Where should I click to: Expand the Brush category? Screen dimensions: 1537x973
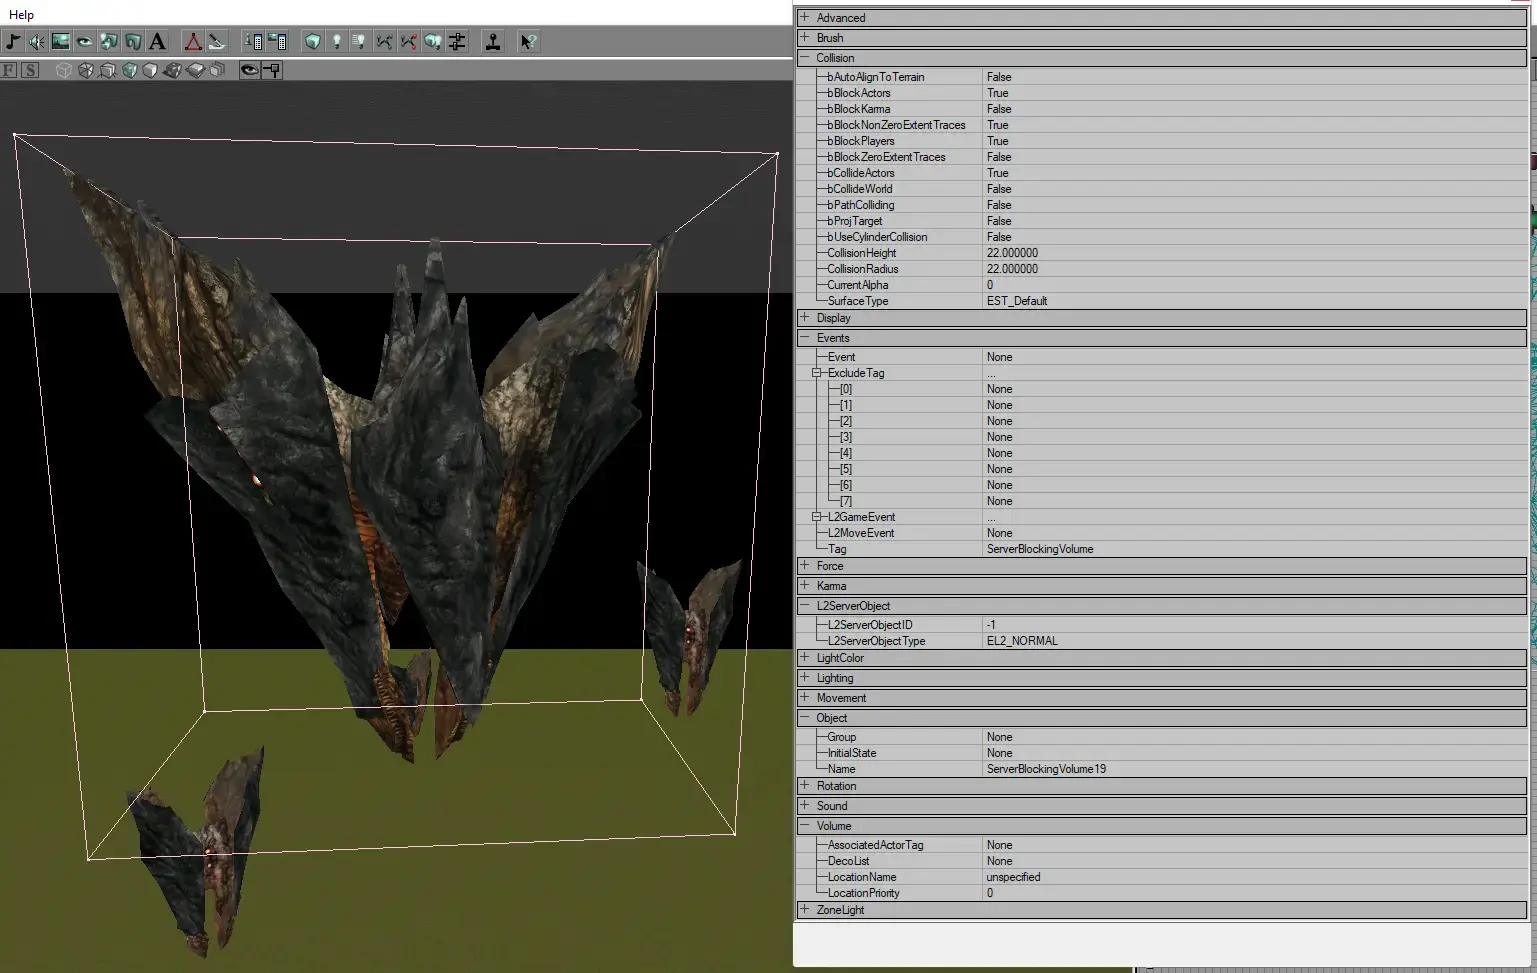point(804,37)
